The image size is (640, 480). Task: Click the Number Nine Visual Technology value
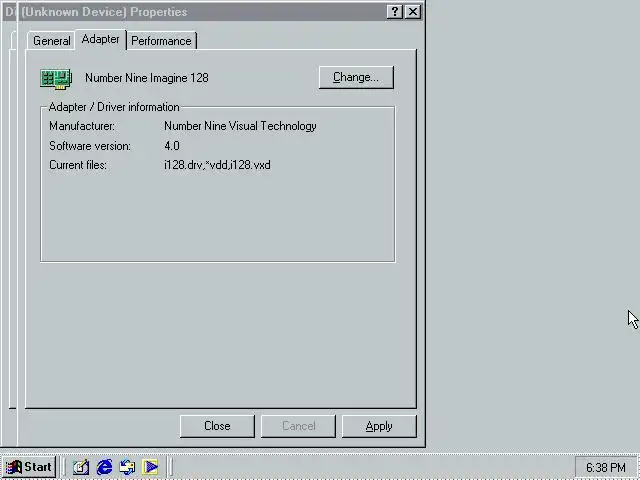240,126
